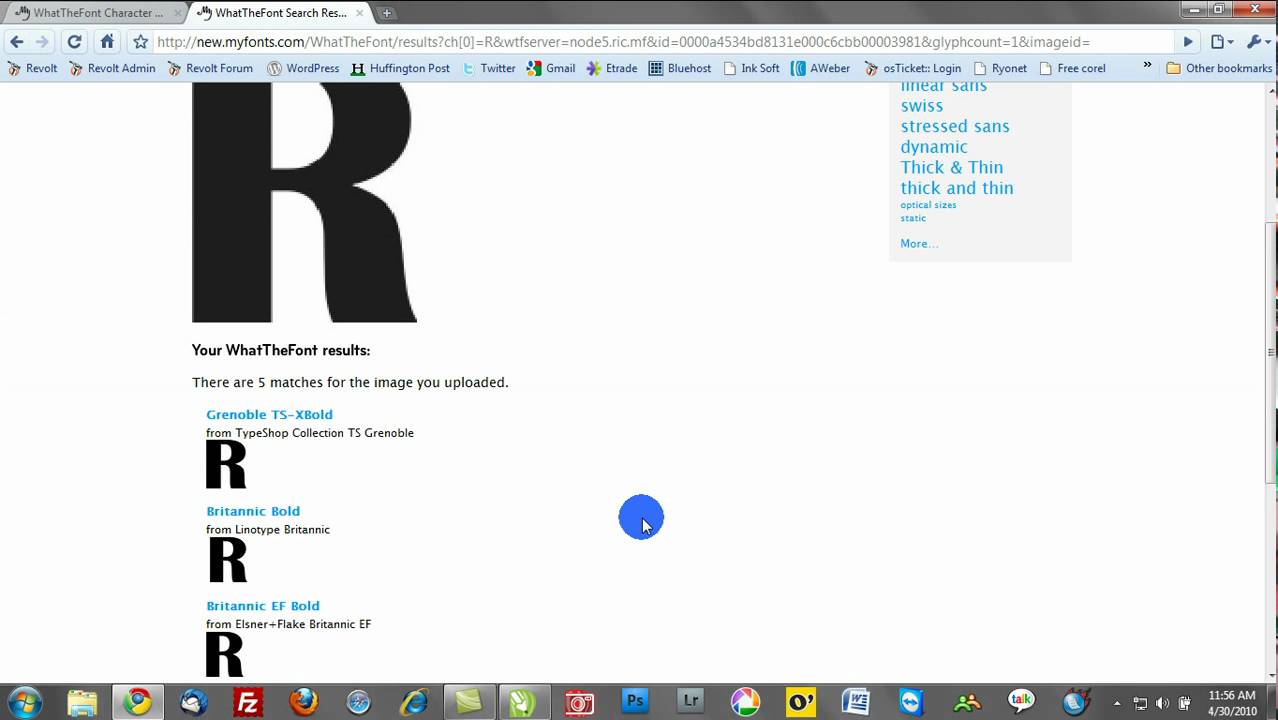Open the Bluehost bookmark
This screenshot has height=720, width=1278.
[680, 68]
